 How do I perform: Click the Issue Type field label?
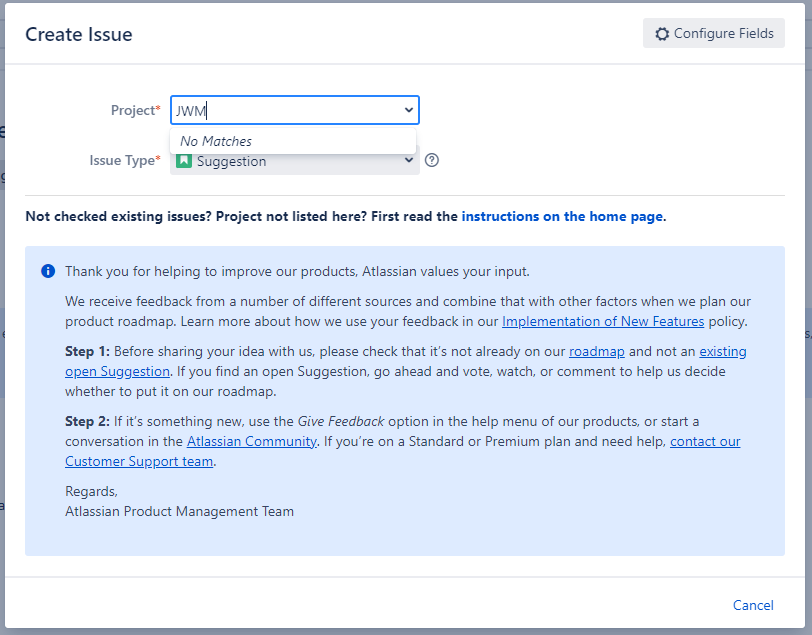pos(125,161)
